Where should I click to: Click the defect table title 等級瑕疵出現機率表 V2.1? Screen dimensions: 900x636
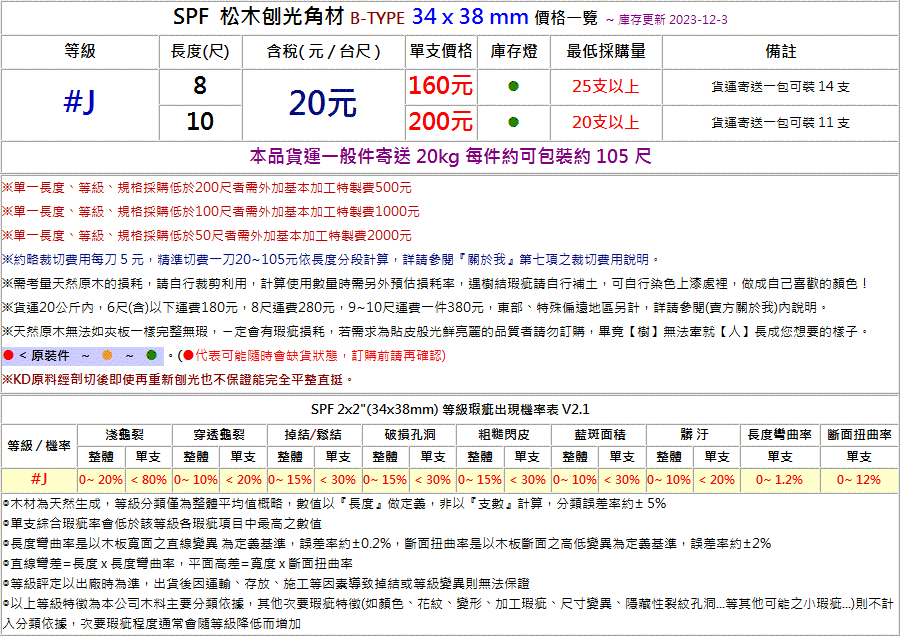point(515,409)
